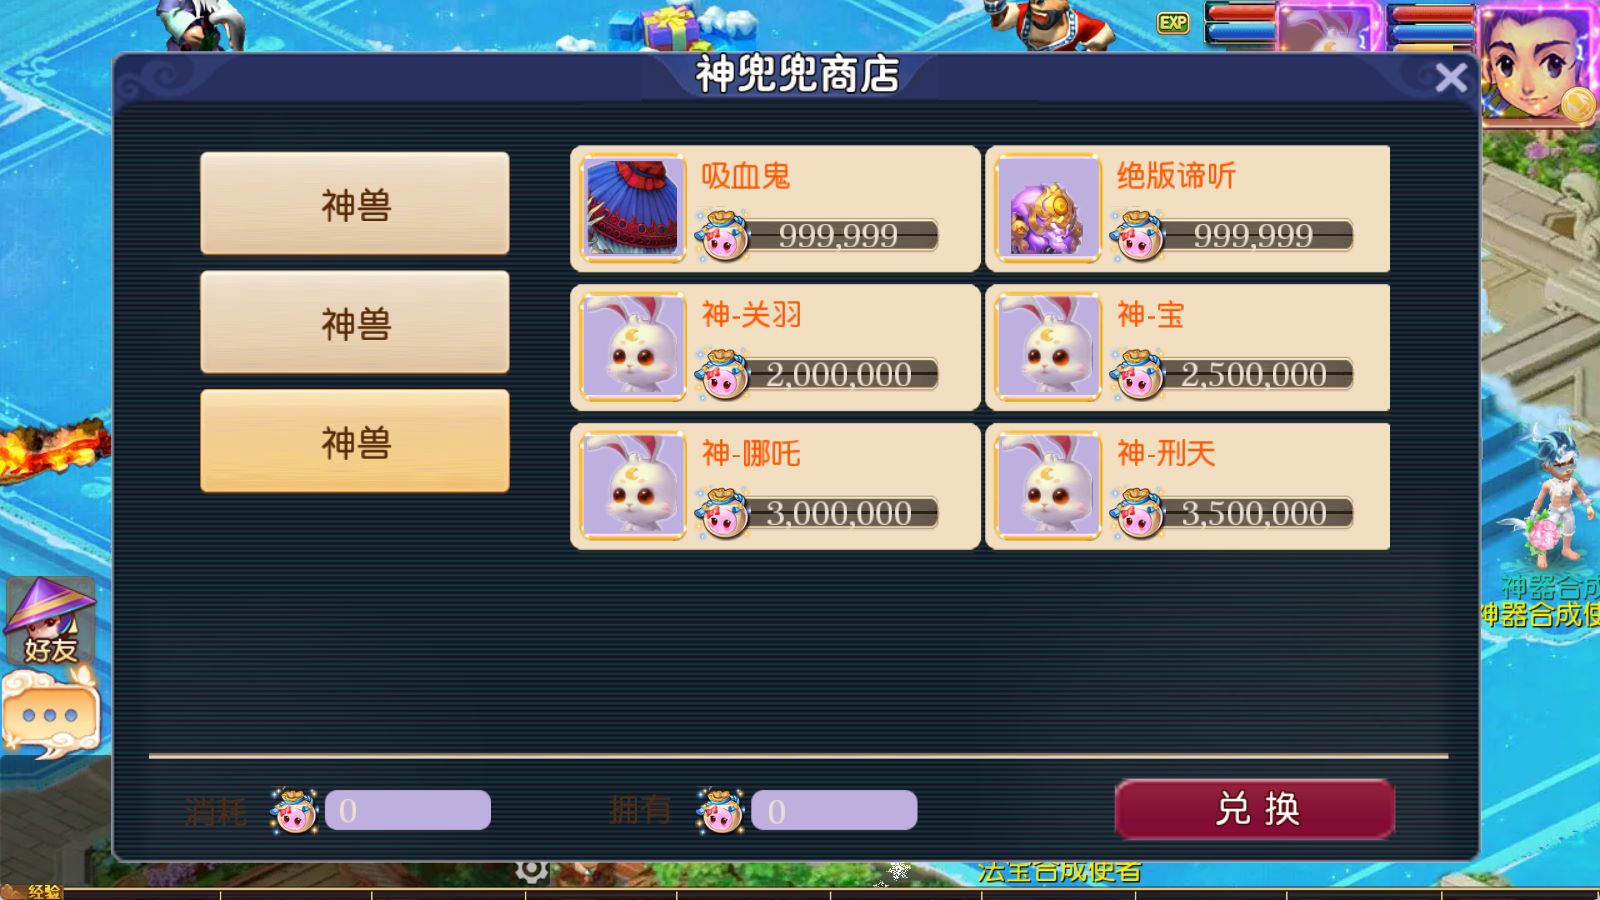Click the 神-宝 rabbit icon
Image resolution: width=1600 pixels, height=900 pixels.
pyautogui.click(x=1048, y=347)
